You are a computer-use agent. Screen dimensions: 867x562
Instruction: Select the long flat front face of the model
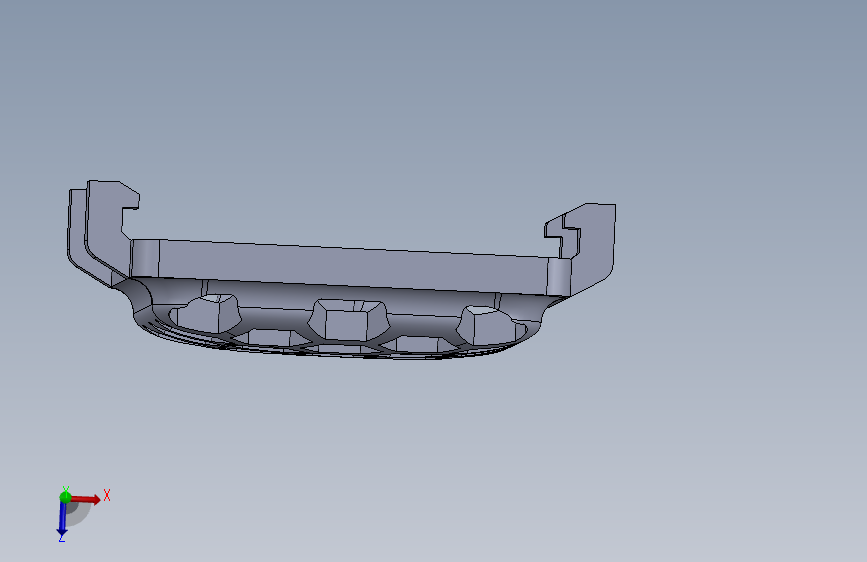pos(353,266)
